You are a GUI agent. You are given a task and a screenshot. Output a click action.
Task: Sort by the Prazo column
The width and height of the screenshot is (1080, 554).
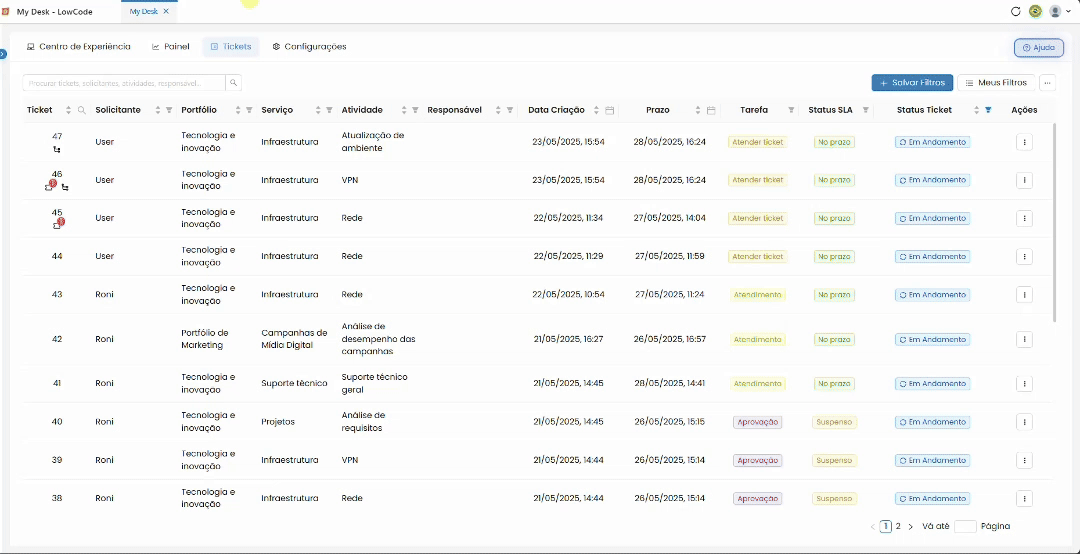click(698, 110)
